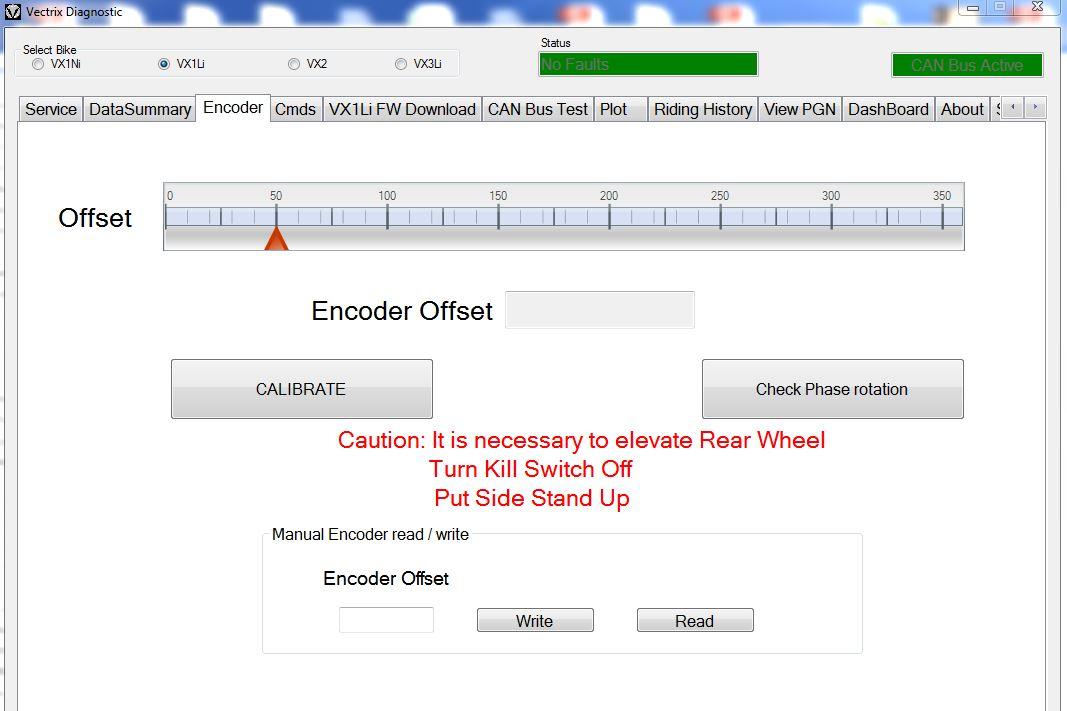Open the CAN Bus Test tab
The width and height of the screenshot is (1067, 711).
point(538,110)
